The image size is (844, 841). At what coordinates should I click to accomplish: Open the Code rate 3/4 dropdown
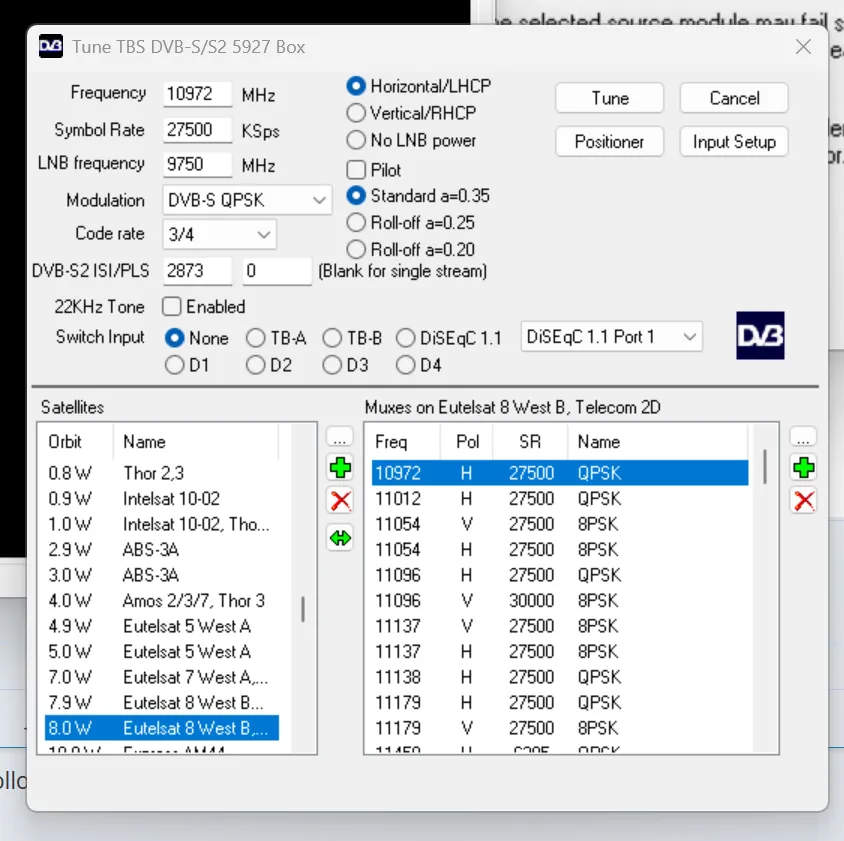coord(220,234)
